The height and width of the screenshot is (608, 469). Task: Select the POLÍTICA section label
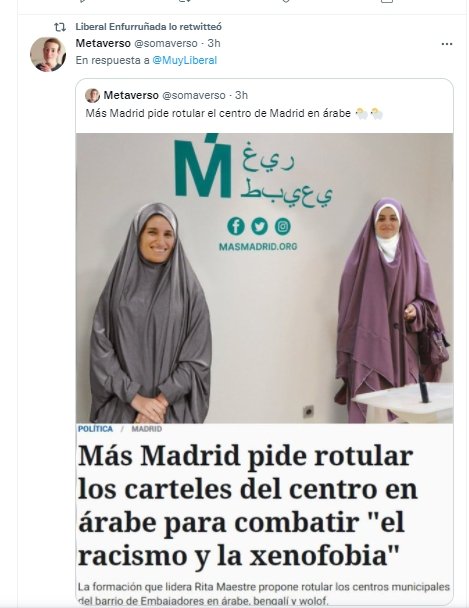pos(95,429)
